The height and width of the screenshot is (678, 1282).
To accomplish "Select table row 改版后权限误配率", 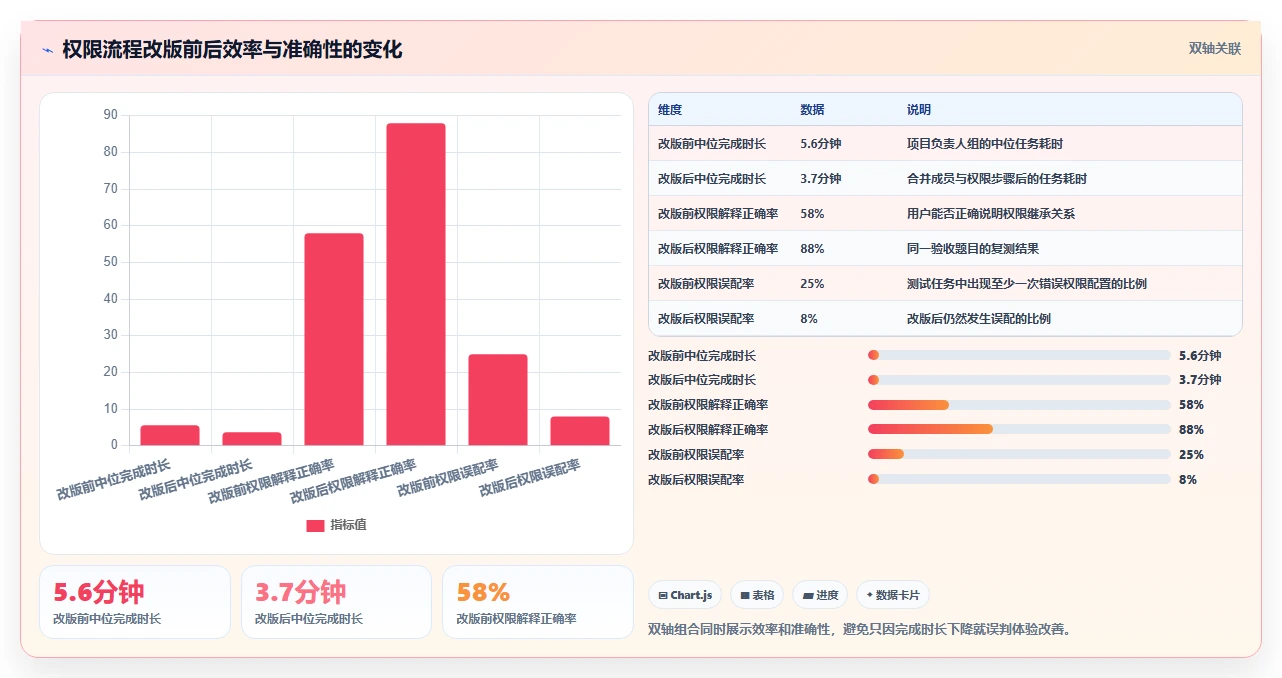I will pyautogui.click(x=945, y=319).
